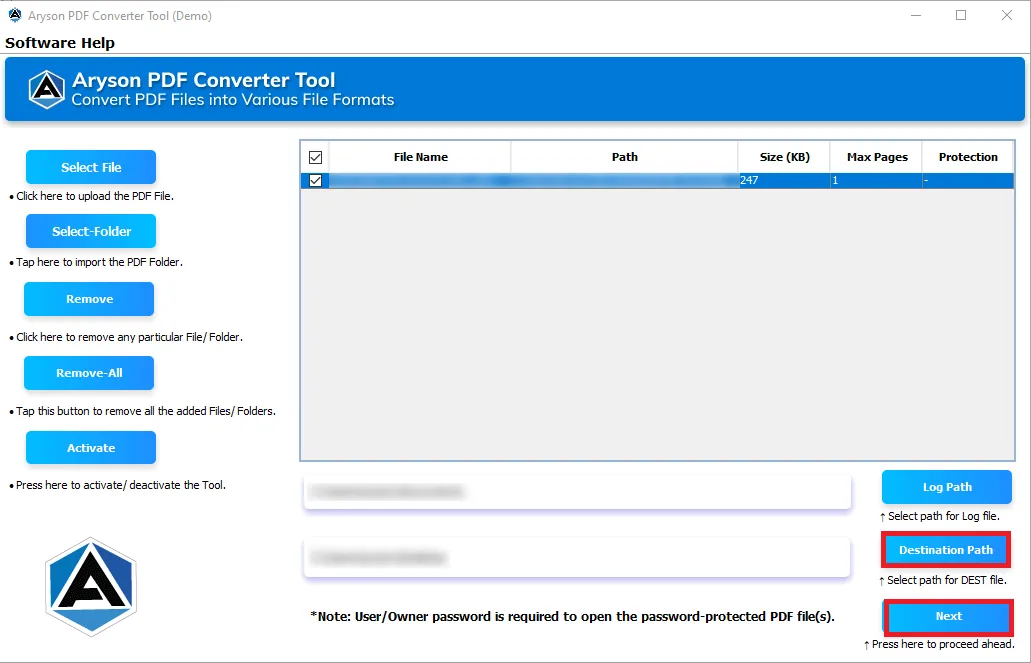Select the size cell showing 247
1031x663 pixels.
(x=784, y=180)
